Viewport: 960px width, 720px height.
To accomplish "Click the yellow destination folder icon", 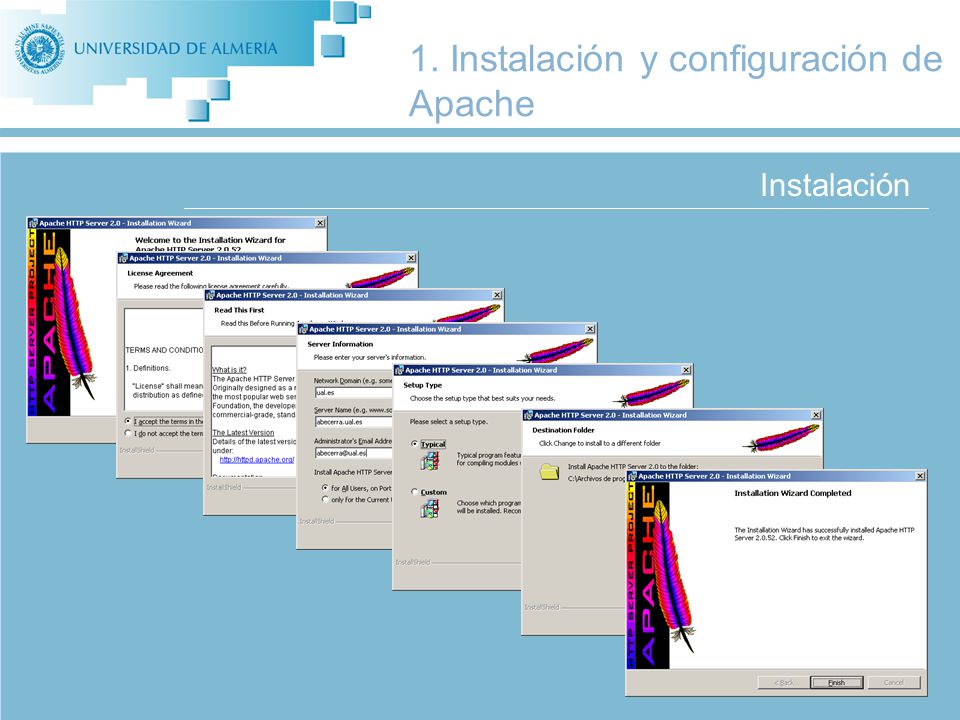I will tap(549, 471).
